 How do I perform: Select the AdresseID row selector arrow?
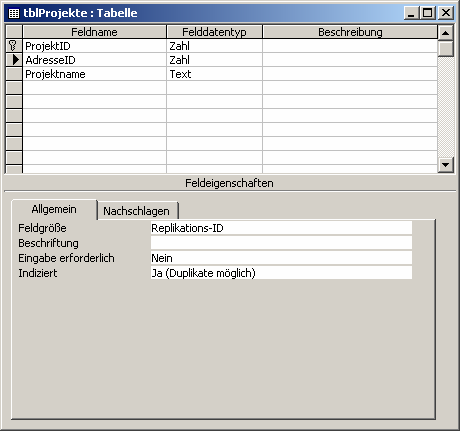[x=15, y=60]
